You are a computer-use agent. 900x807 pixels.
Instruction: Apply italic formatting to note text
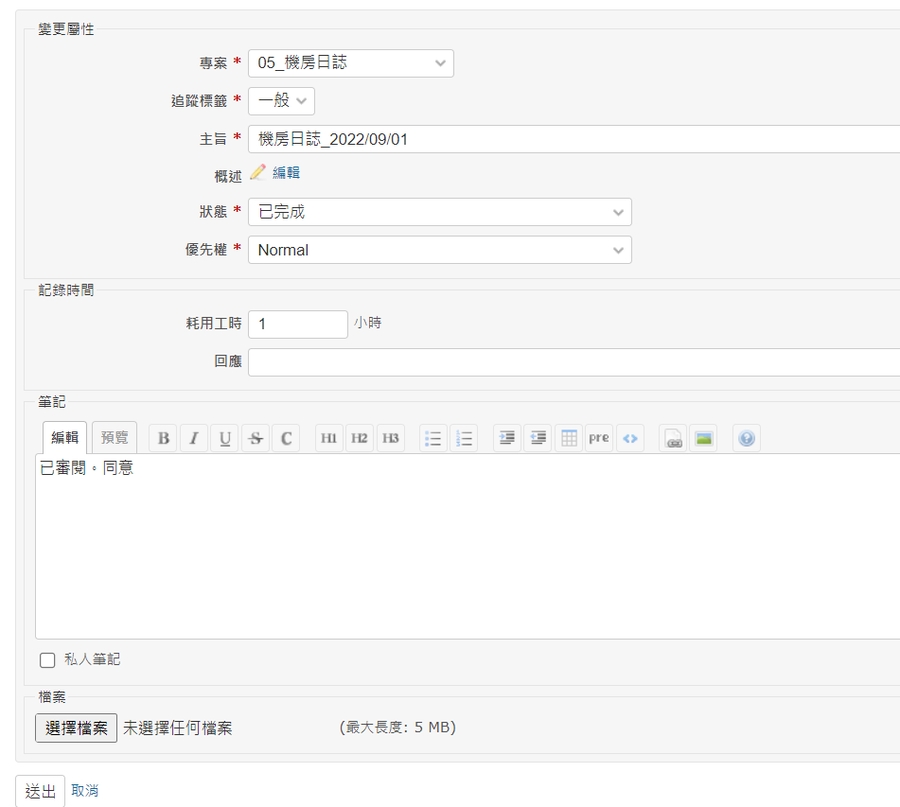pyautogui.click(x=194, y=438)
